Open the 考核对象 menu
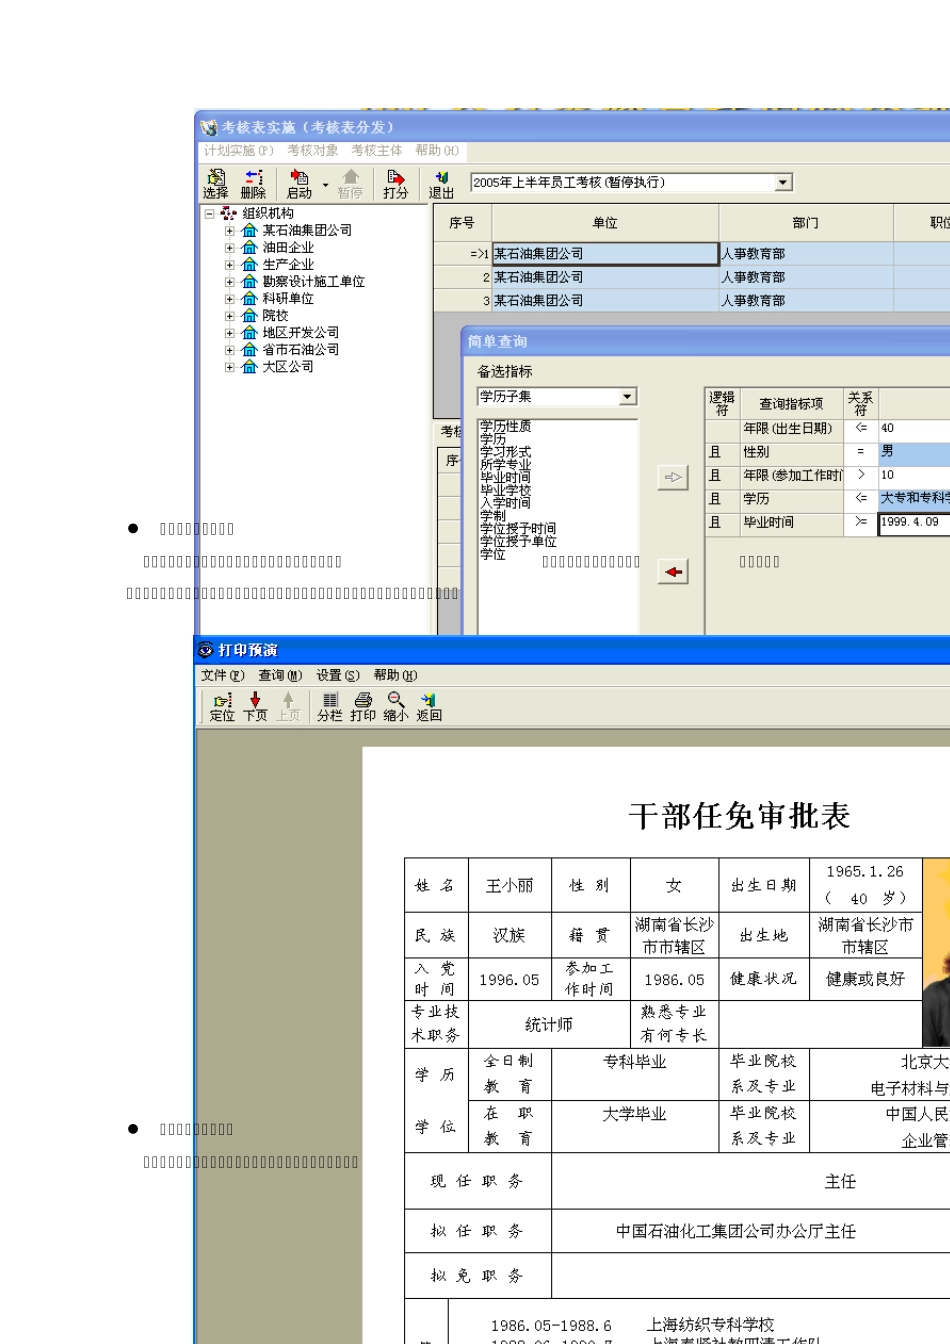This screenshot has width=950, height=1344. click(x=312, y=150)
